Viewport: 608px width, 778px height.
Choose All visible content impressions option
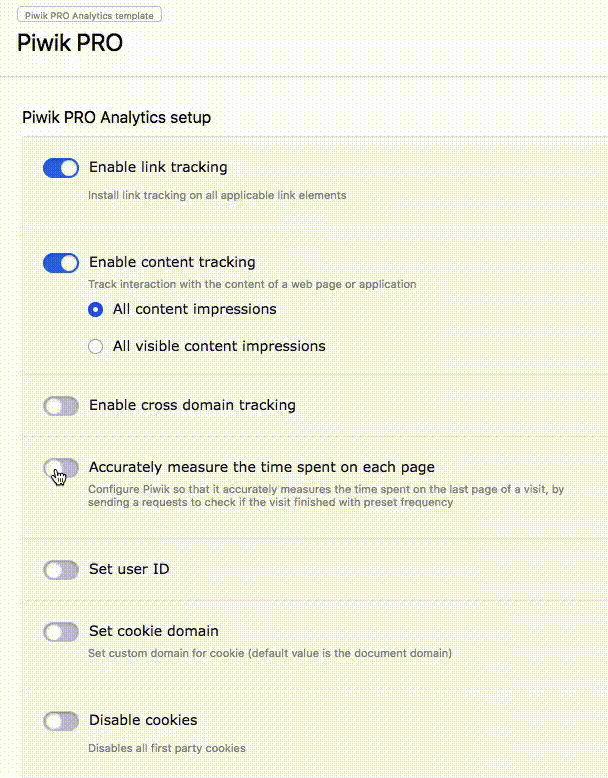[x=95, y=346]
